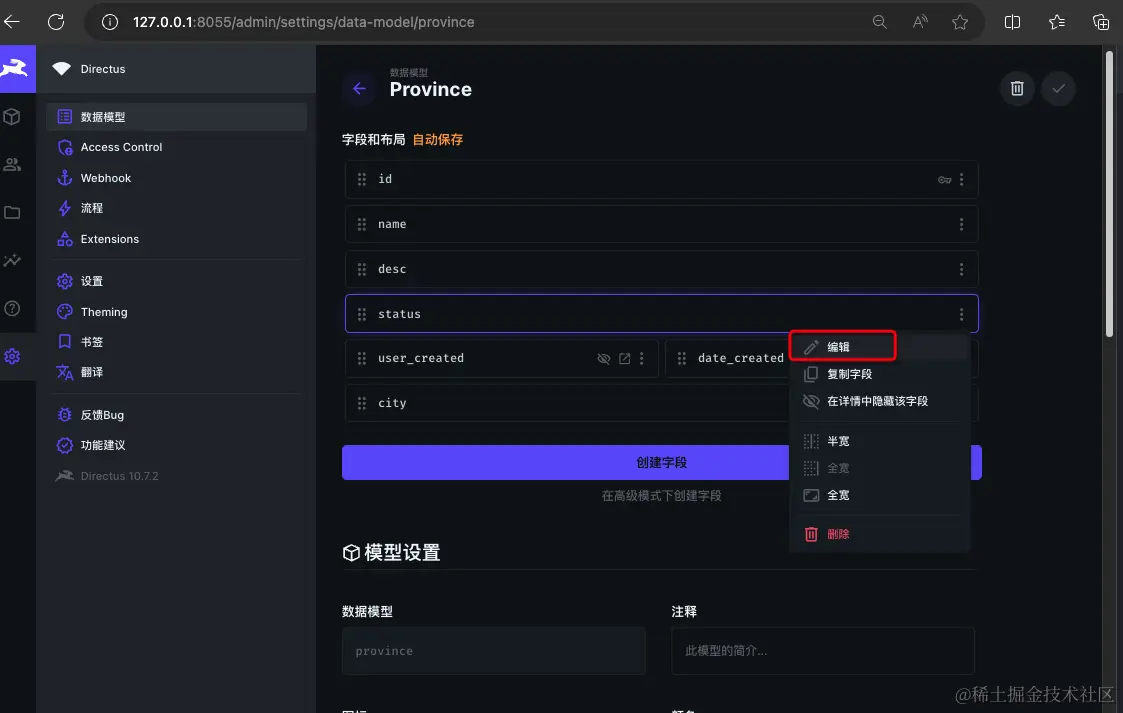Open the help documentation module icon
1123x713 pixels.
(x=12, y=309)
